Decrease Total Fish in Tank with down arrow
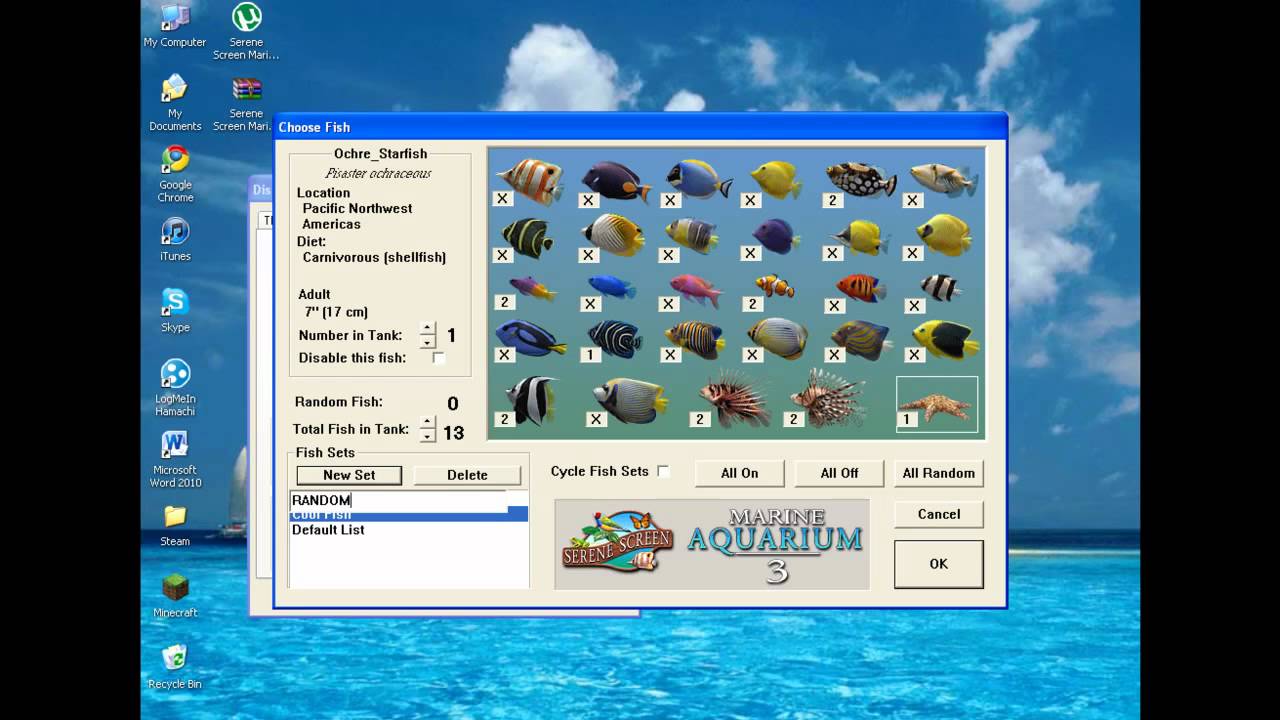 428,435
